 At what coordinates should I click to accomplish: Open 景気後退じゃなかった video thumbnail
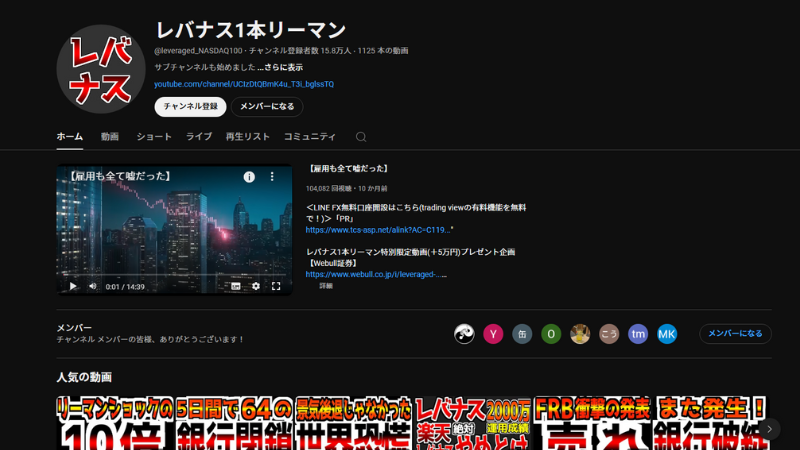pyautogui.click(x=354, y=423)
